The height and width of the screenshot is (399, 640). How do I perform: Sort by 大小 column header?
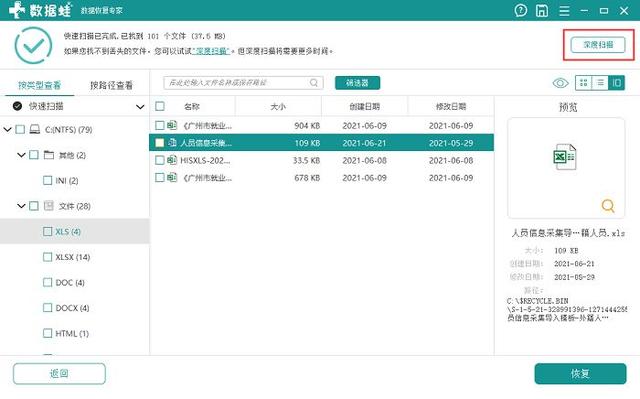point(278,106)
